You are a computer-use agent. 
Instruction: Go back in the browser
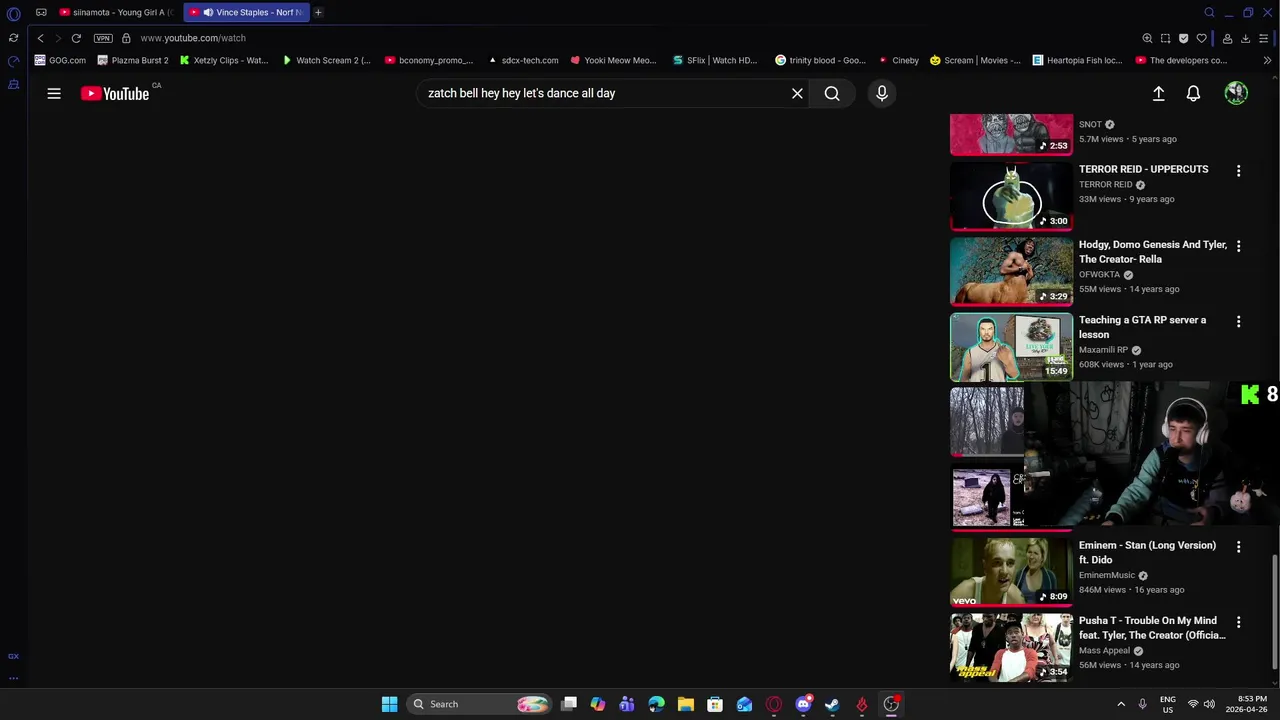[40, 38]
